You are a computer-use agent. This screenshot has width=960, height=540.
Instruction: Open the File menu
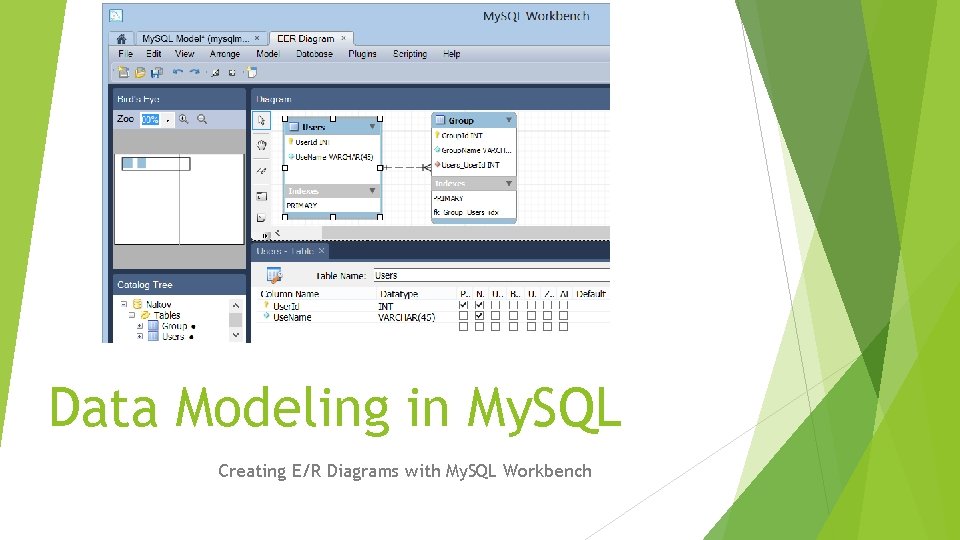coord(126,54)
